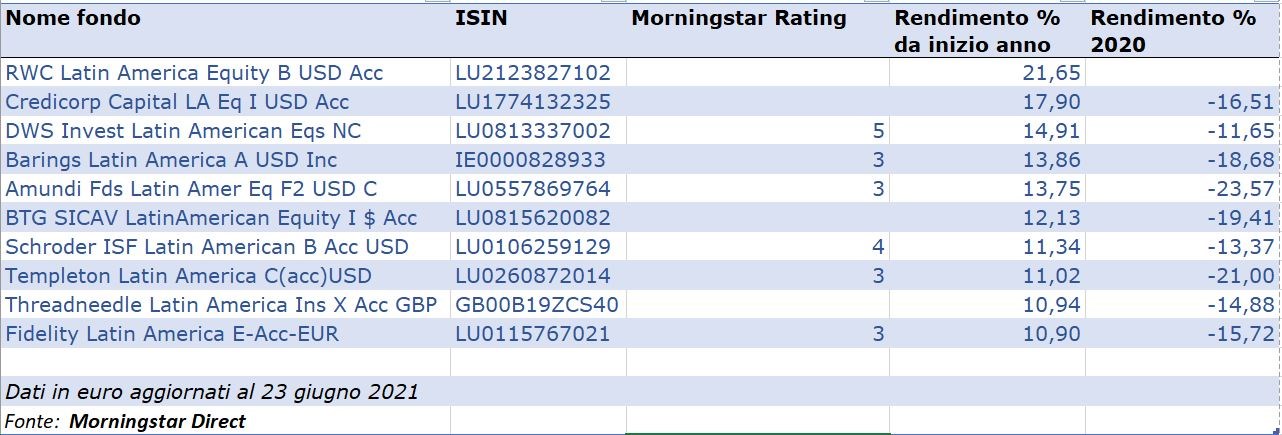
Task: Open DWS Invest Latin American Eqs NC
Action: click(x=183, y=131)
